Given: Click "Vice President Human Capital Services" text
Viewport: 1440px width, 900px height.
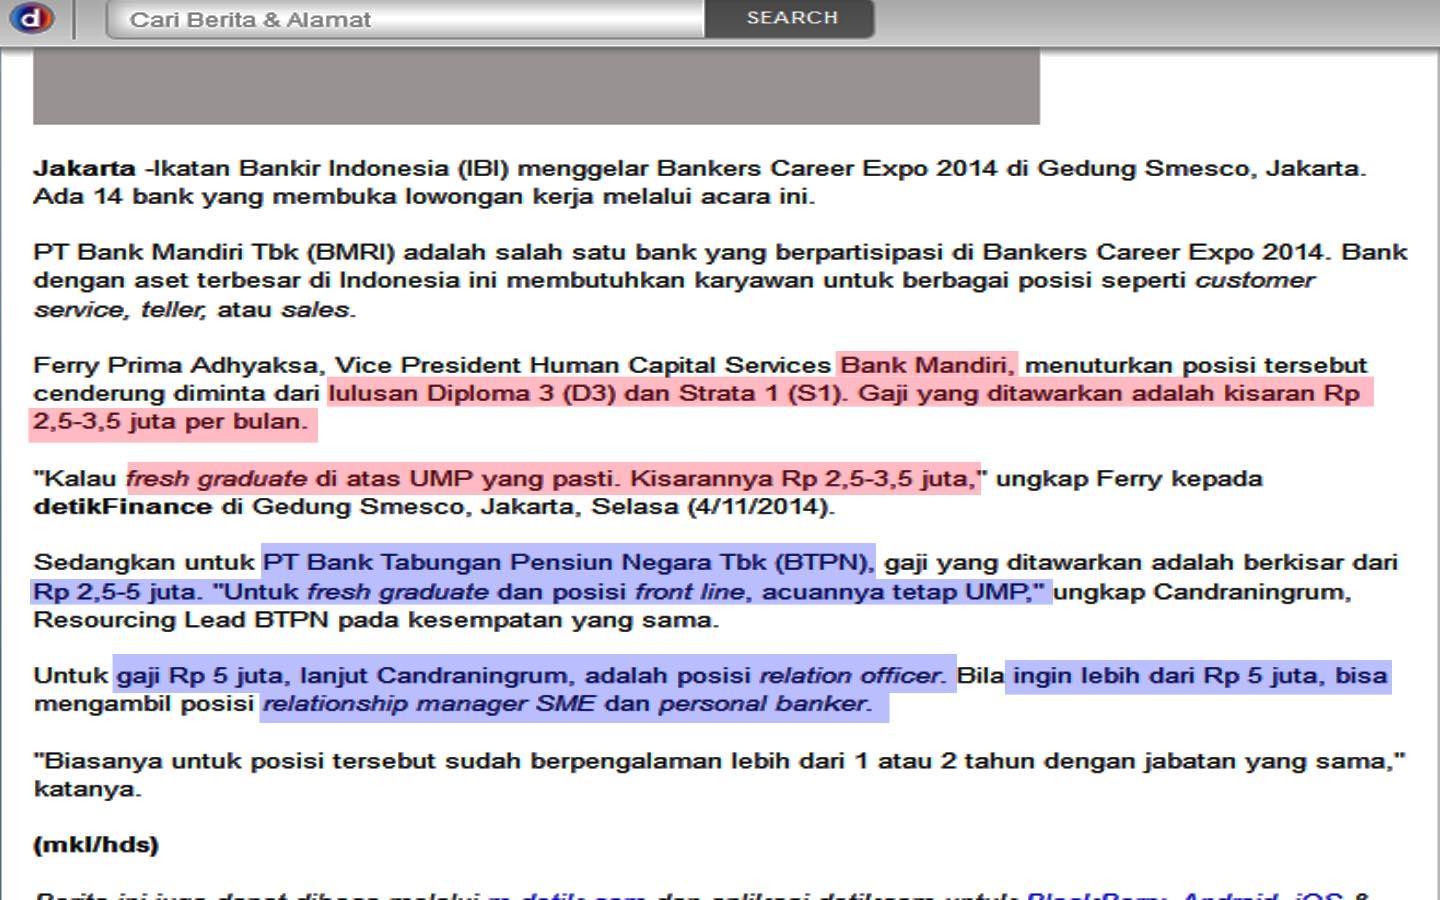Looking at the screenshot, I should tap(583, 366).
